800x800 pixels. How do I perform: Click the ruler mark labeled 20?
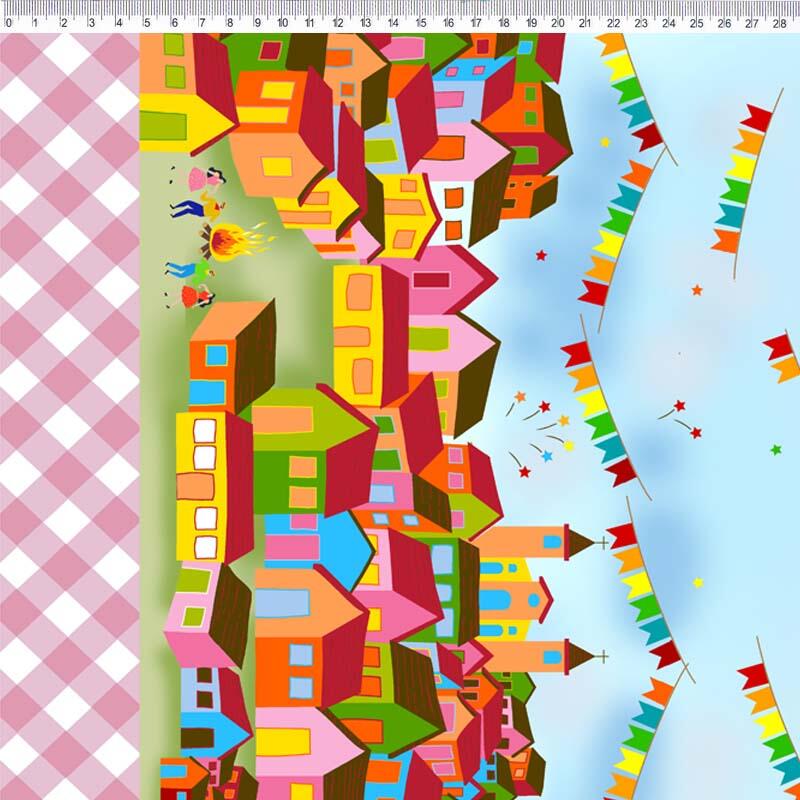558,23
